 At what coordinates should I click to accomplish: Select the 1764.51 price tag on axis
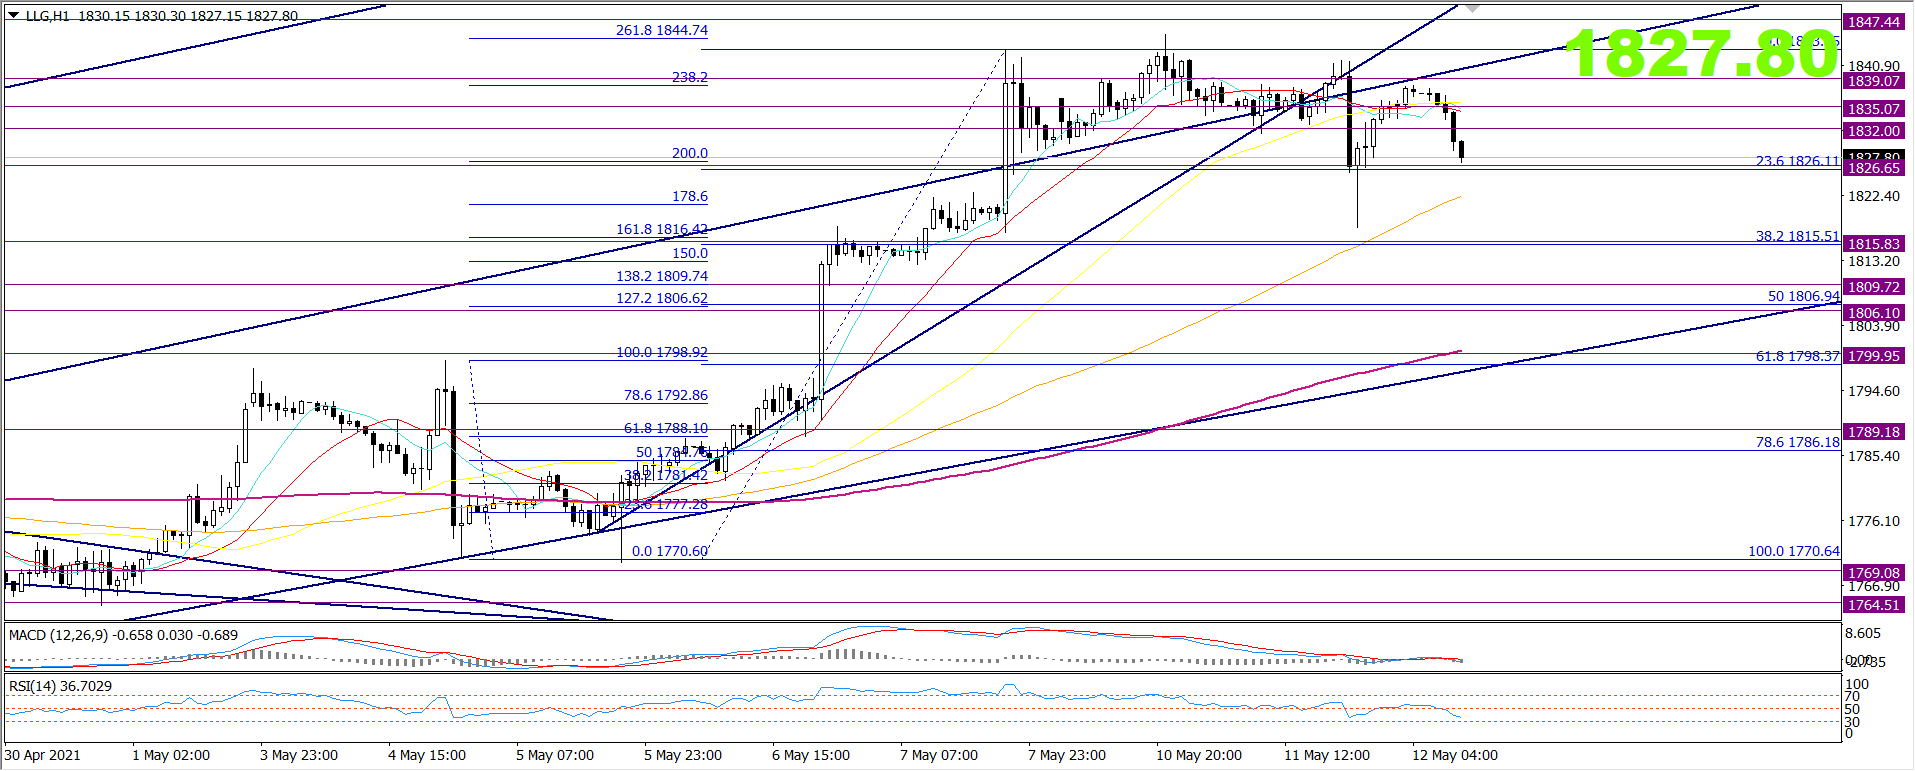pyautogui.click(x=1874, y=605)
